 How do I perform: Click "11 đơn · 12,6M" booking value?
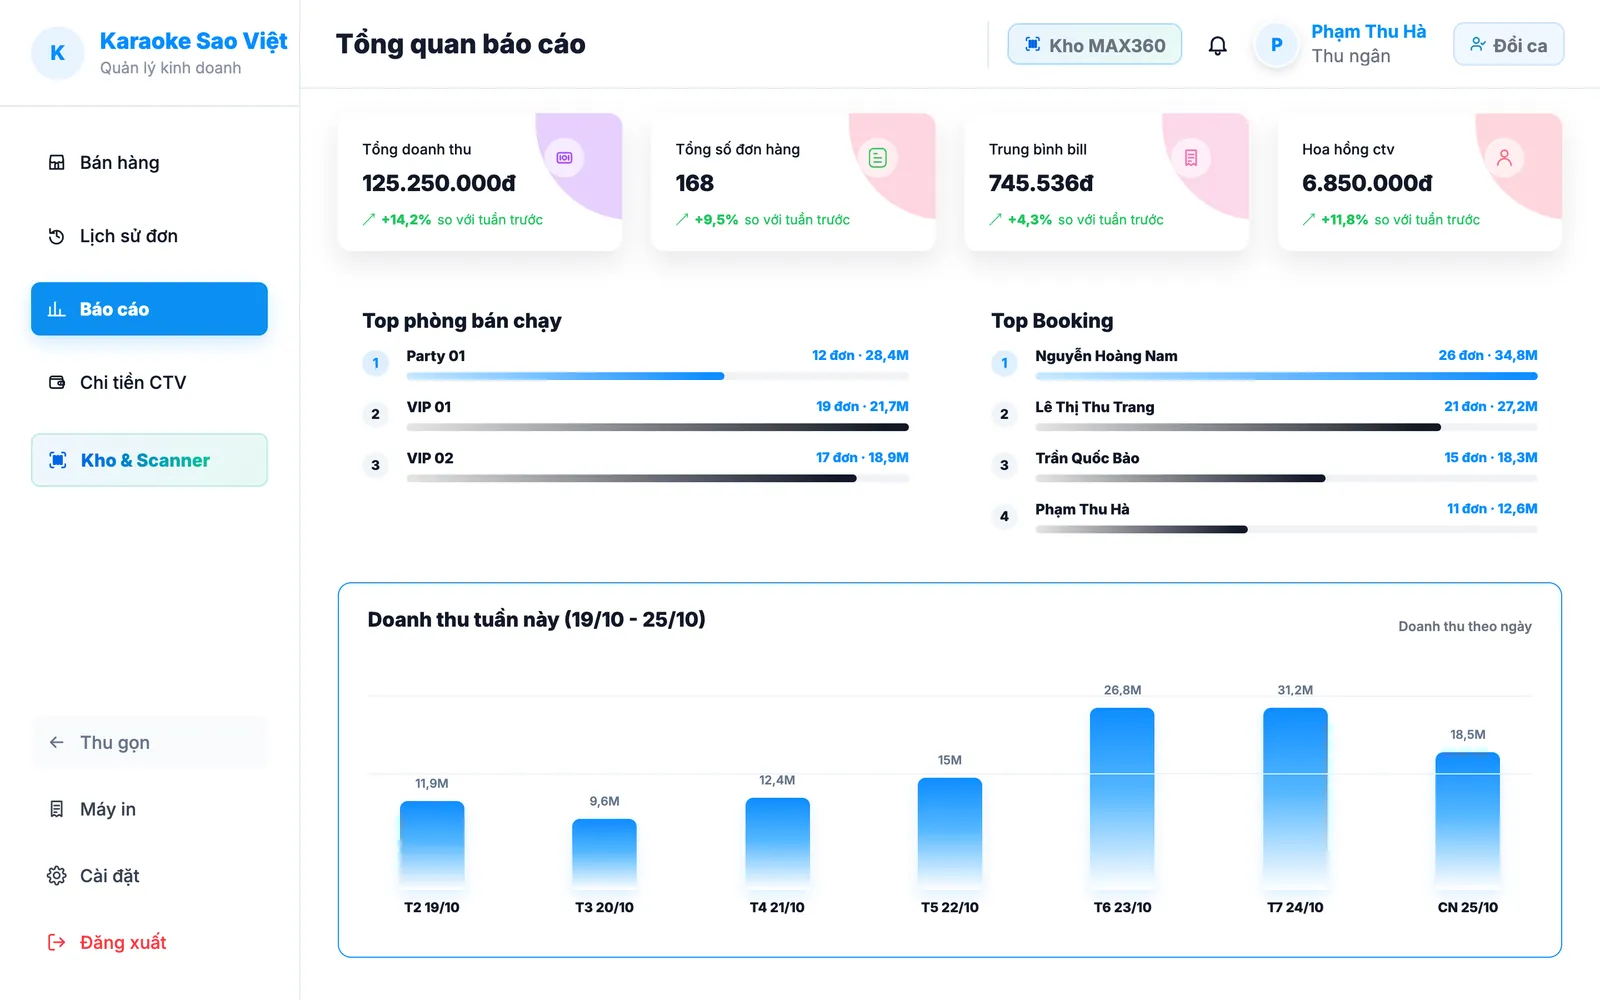coord(1492,509)
